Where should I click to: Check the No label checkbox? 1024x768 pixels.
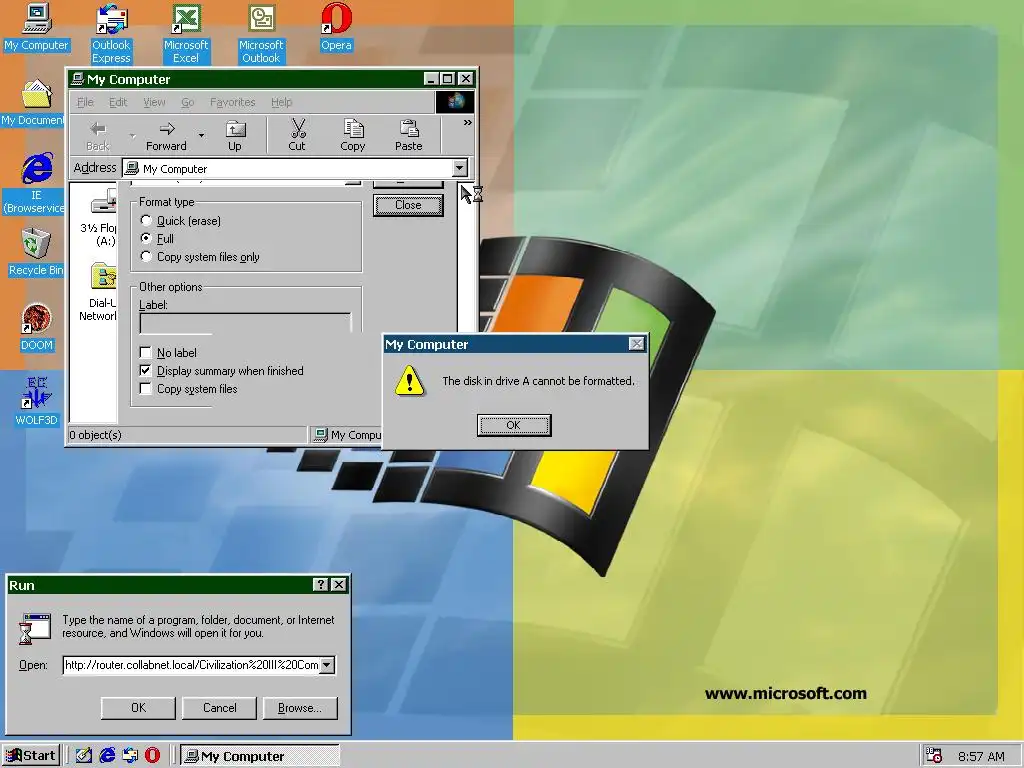(x=146, y=353)
